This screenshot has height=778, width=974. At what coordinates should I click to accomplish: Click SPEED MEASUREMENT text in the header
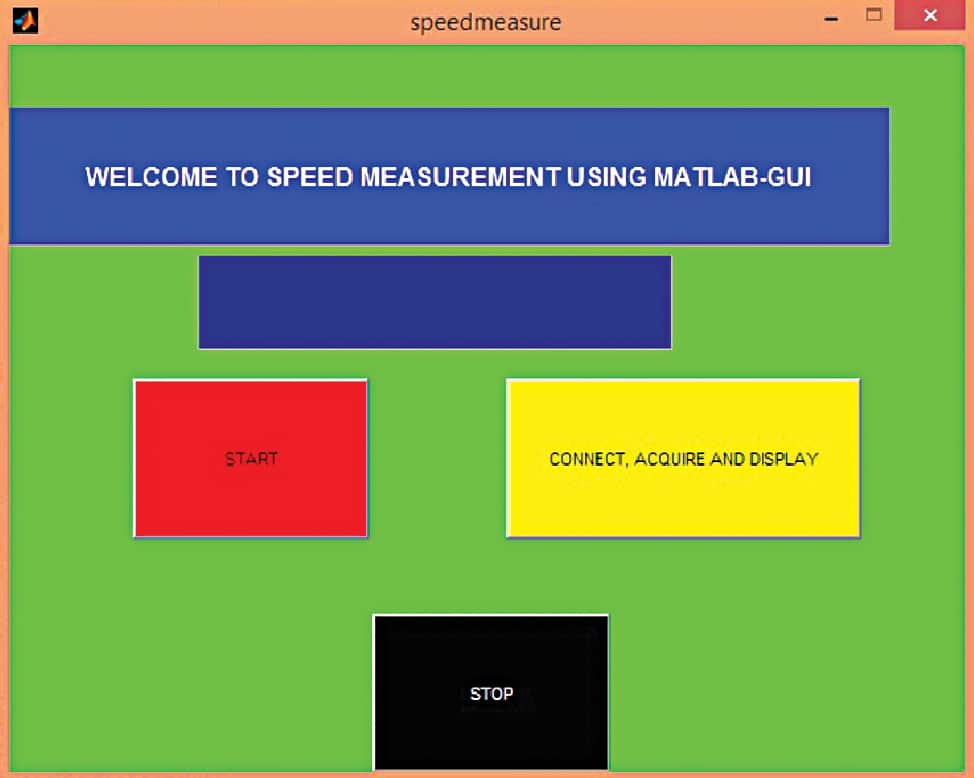[412, 177]
